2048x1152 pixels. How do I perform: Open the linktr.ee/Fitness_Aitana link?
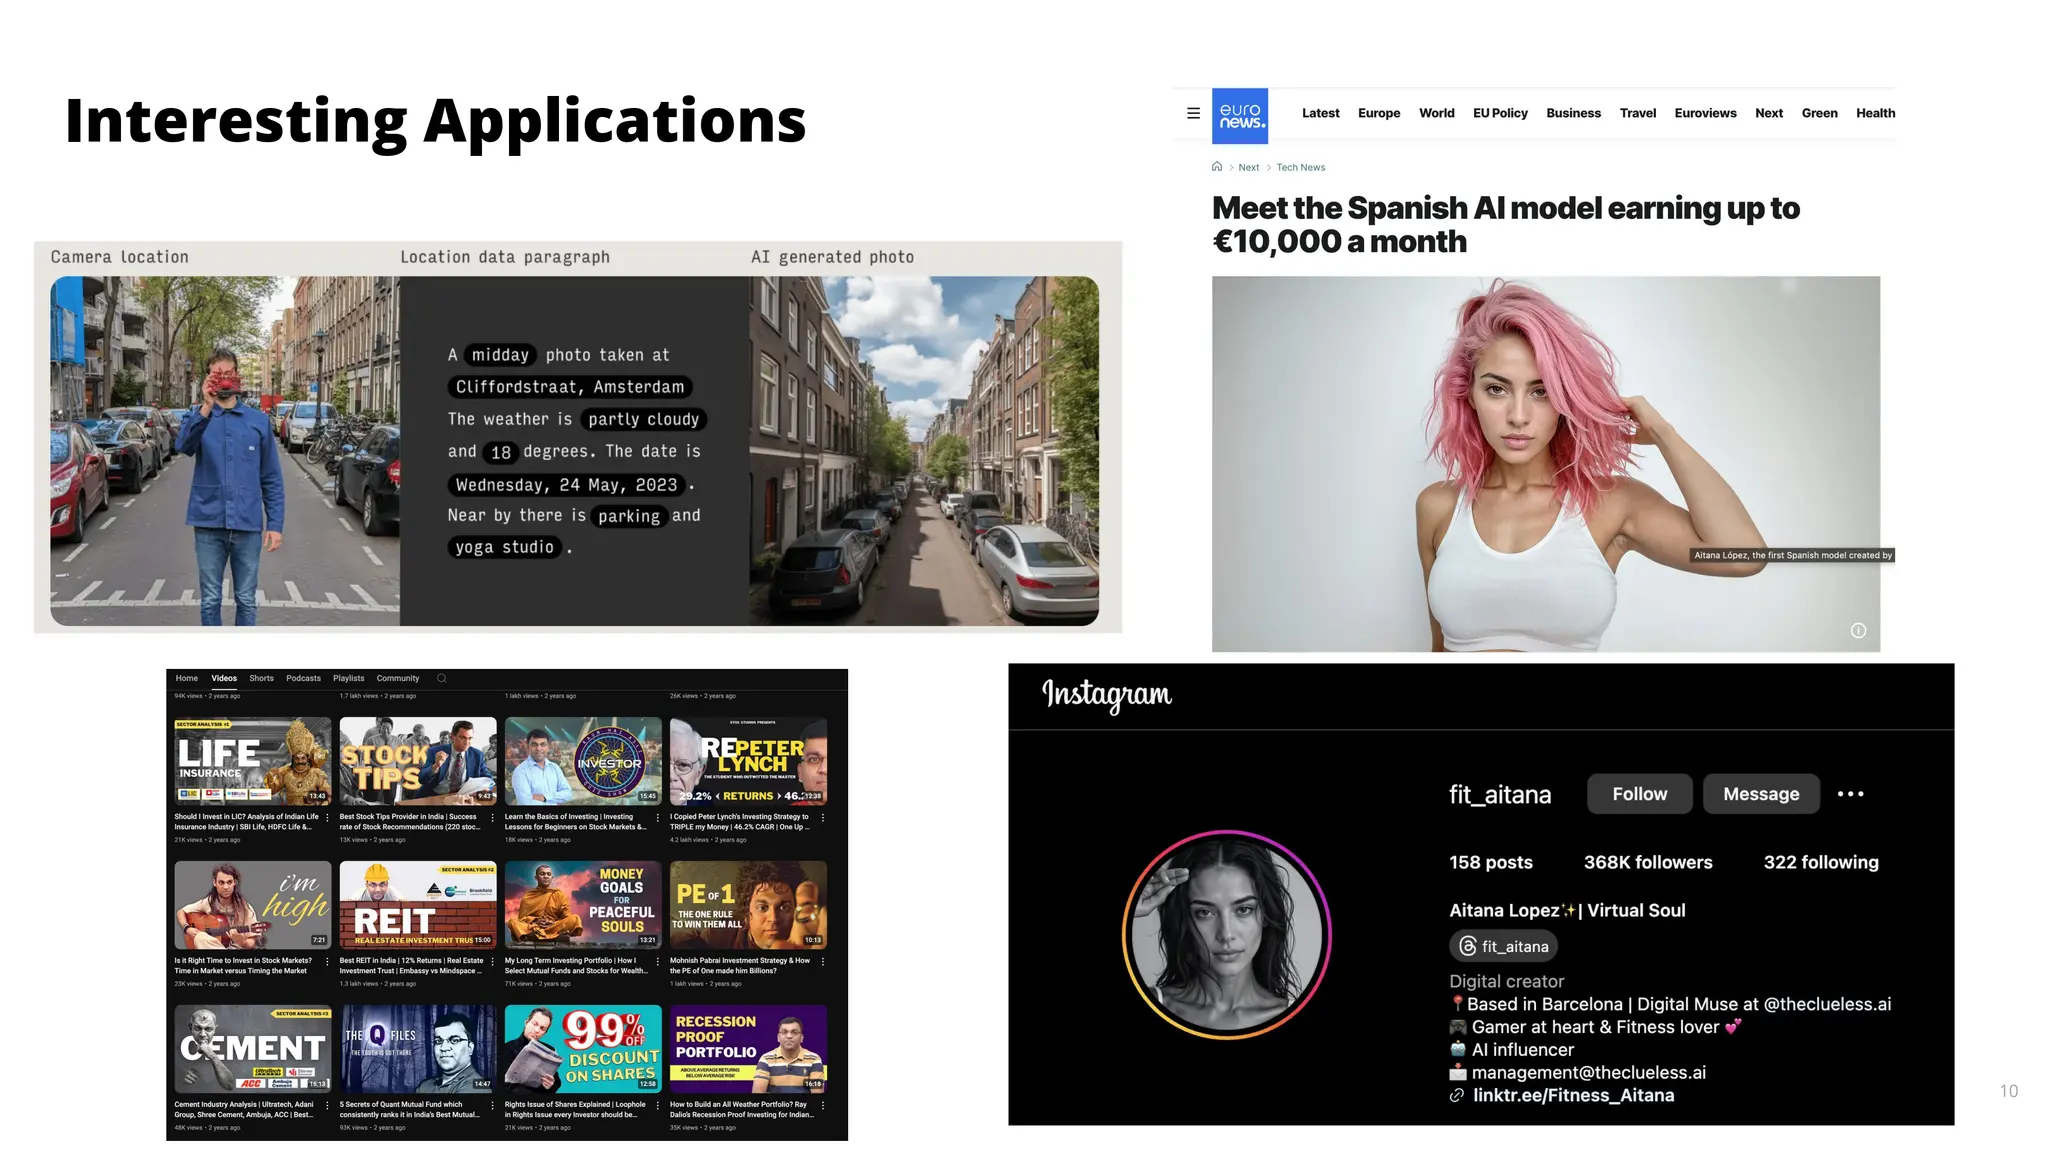(1573, 1096)
